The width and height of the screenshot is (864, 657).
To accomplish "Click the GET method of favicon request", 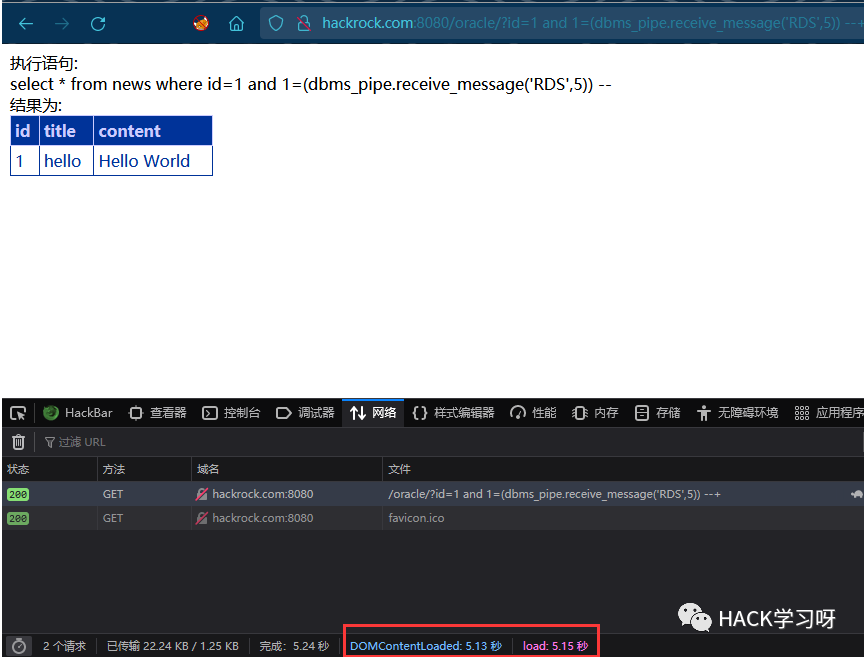I will (113, 518).
